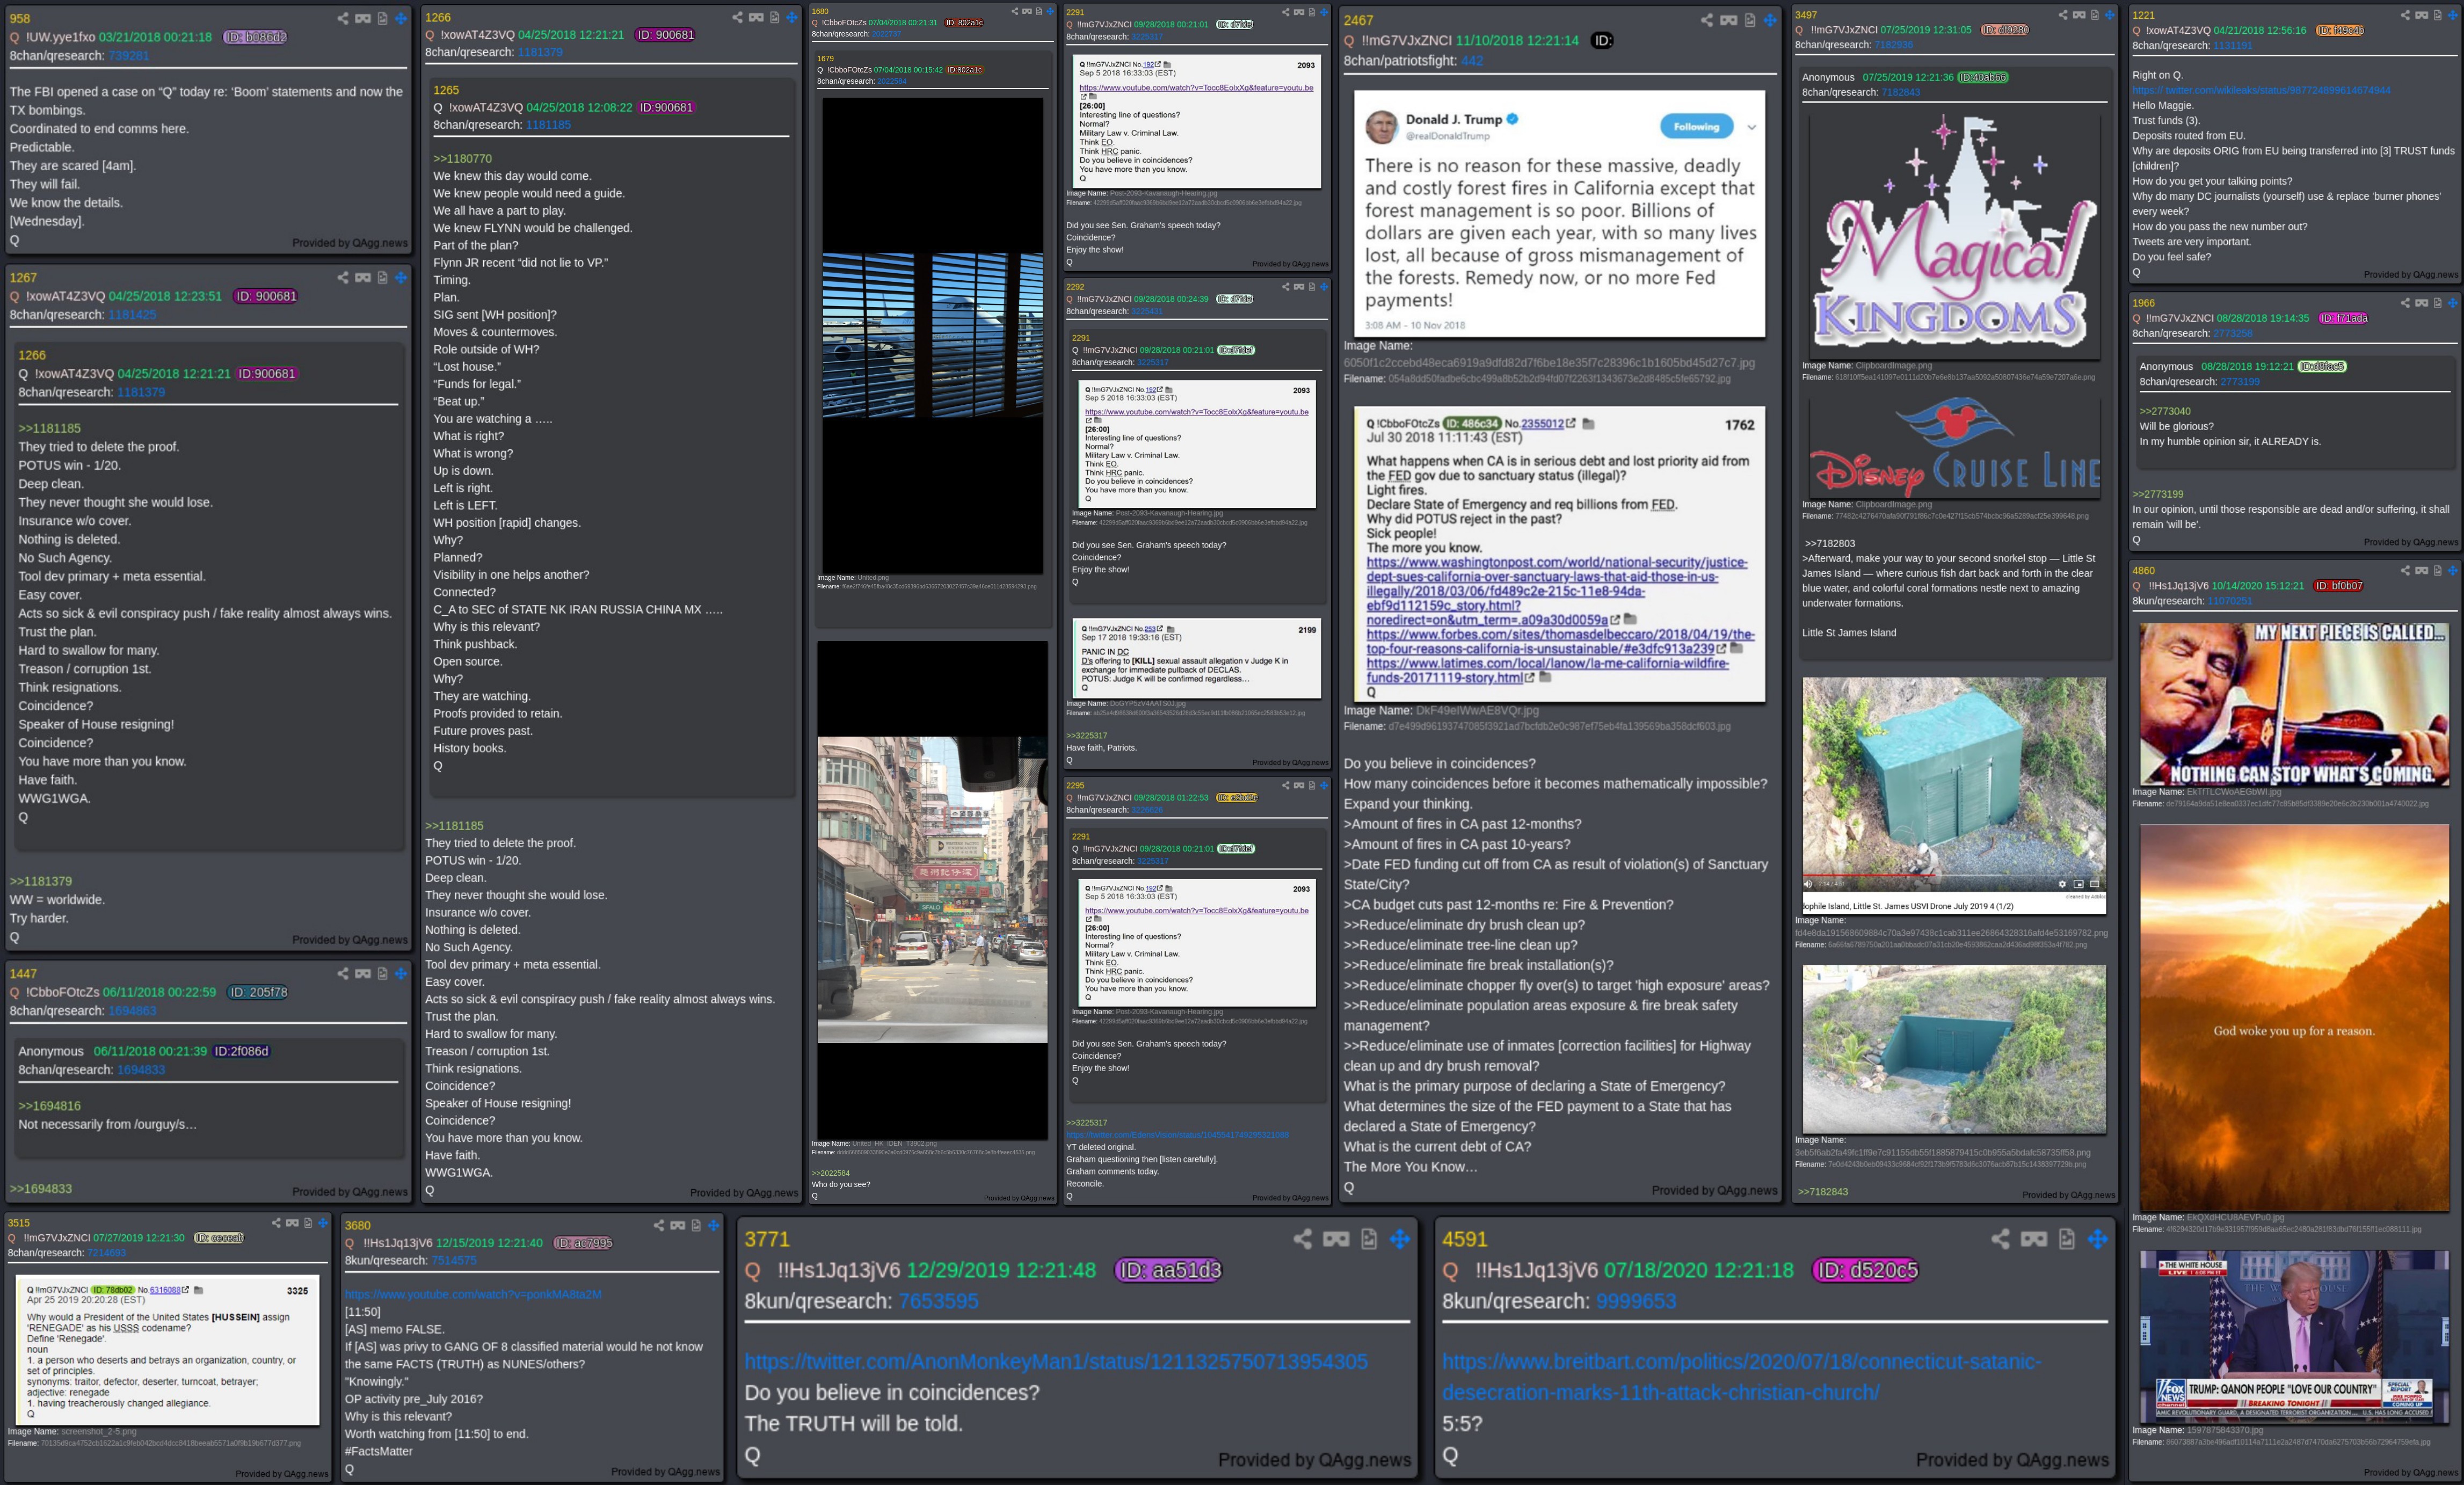Click the move arrows icon on post 4591
The width and height of the screenshot is (2464, 1485).
2098,1239
